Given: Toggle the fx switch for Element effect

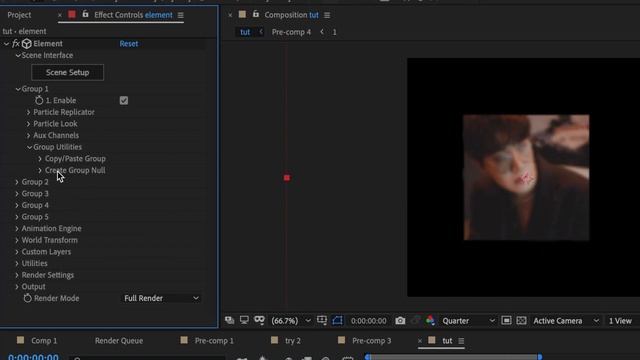Looking at the screenshot, I should point(16,44).
